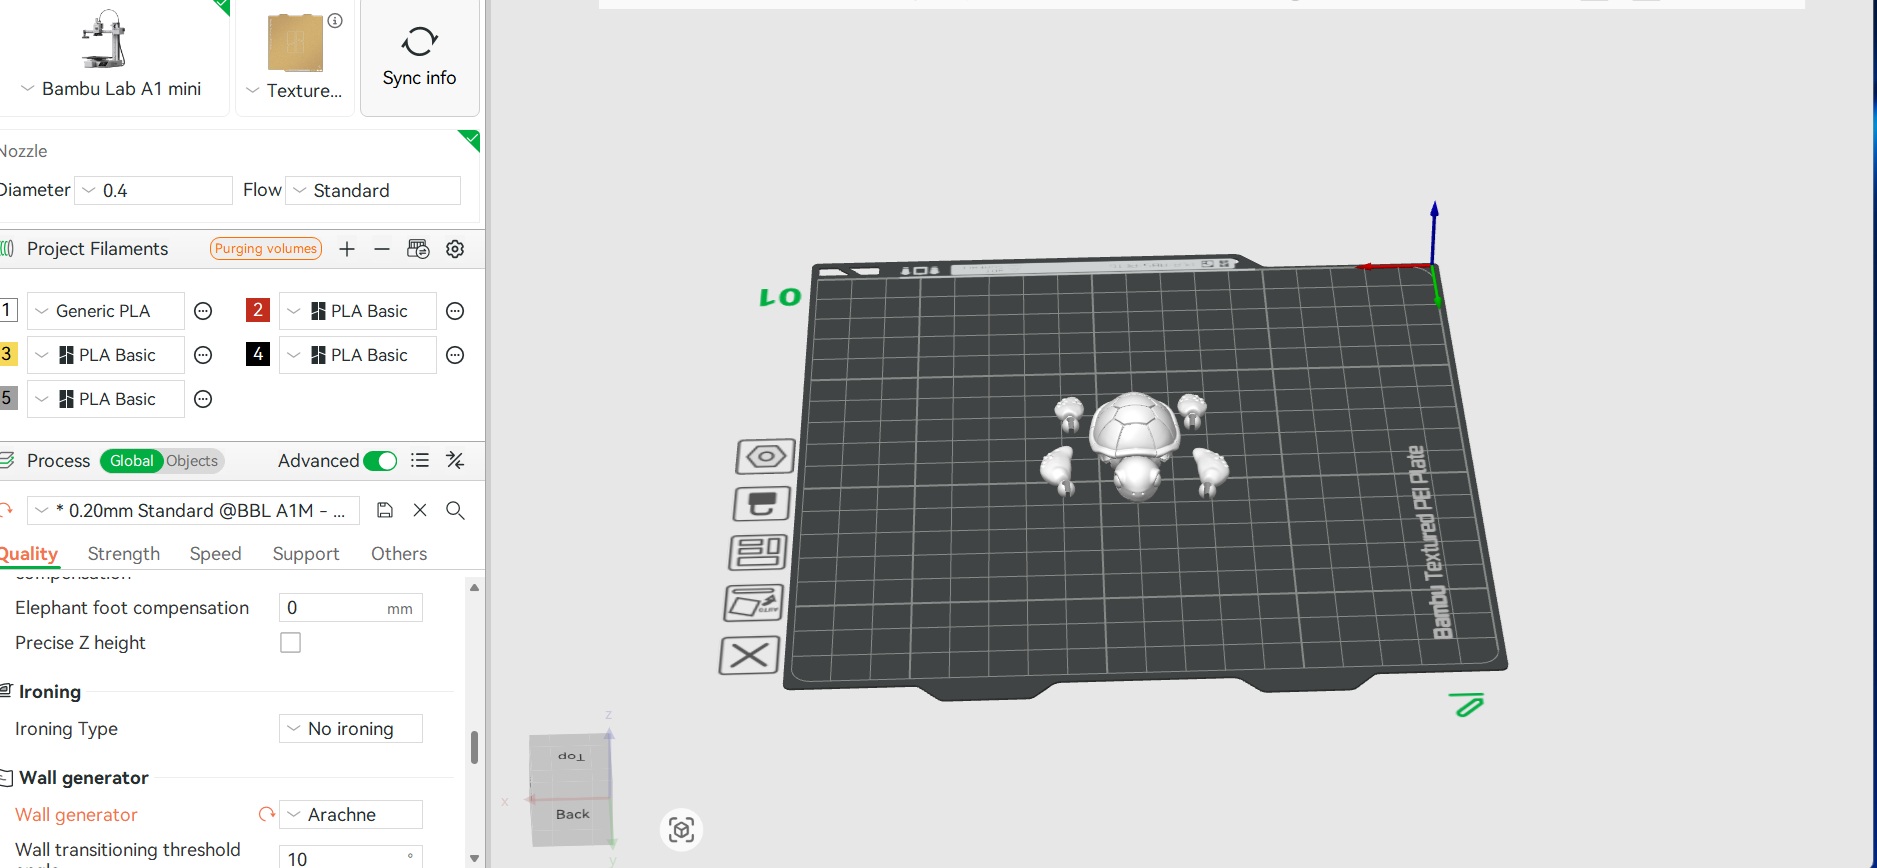
Task: Open filament 2 PLA Basic dropdown
Action: pos(358,311)
